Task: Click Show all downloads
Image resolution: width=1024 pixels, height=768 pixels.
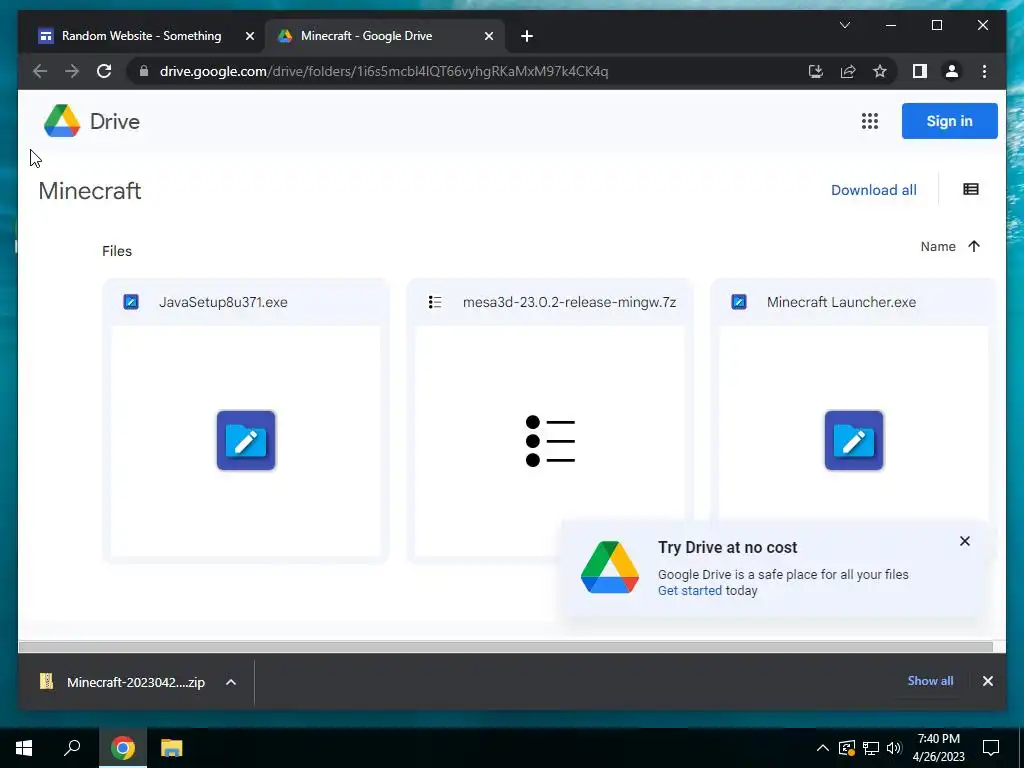Action: pos(930,680)
